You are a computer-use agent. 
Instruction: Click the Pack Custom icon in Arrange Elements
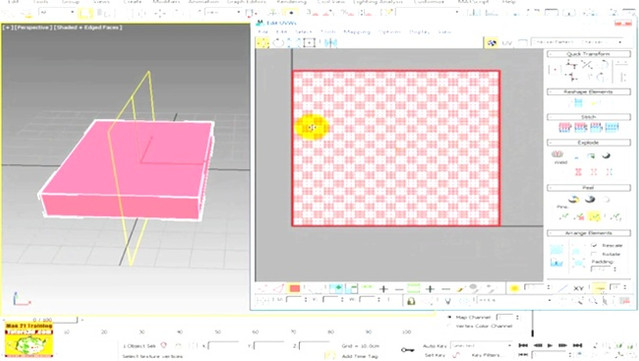coord(556,249)
